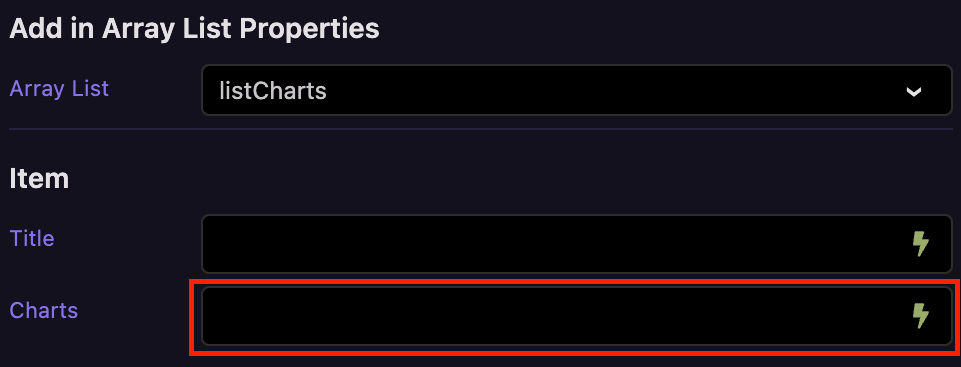Click the lightning bolt icon in Title field
The image size is (961, 367).
point(921,244)
